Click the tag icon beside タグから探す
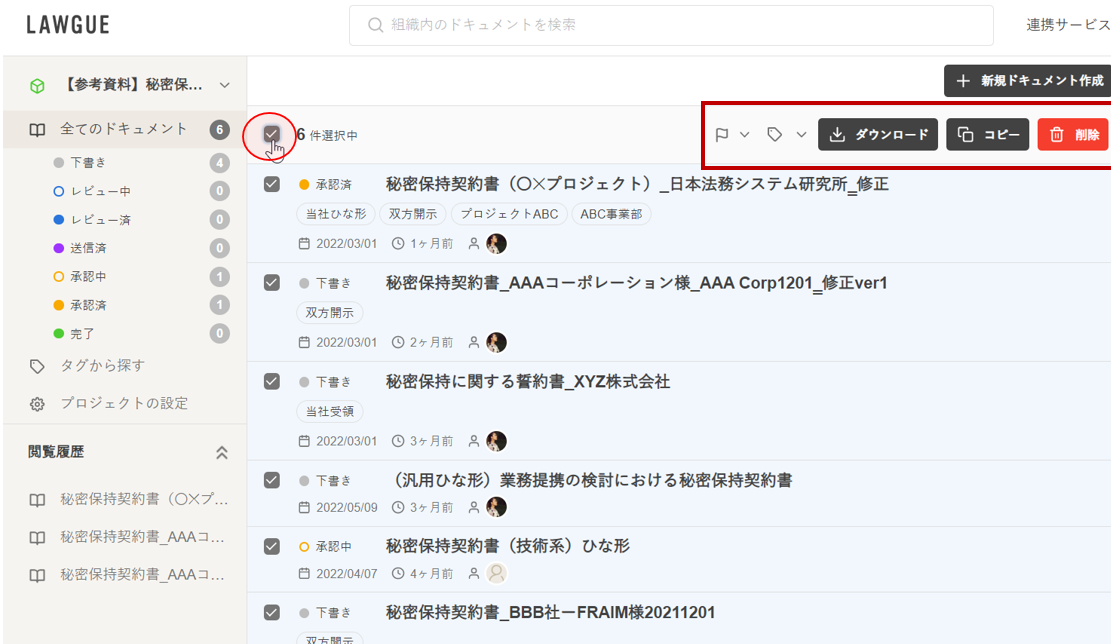This screenshot has height=644, width=1111. 37,366
